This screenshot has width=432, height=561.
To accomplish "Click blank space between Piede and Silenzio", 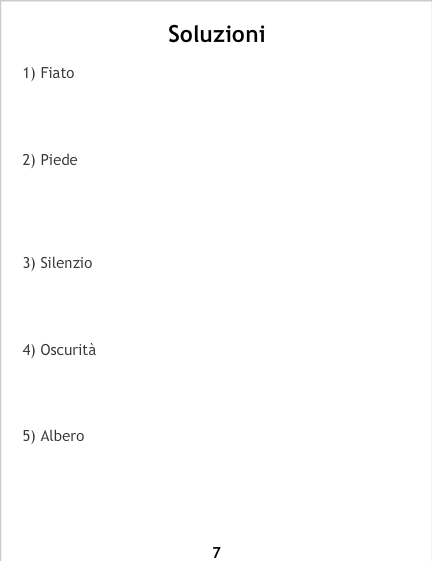I will coord(216,211).
